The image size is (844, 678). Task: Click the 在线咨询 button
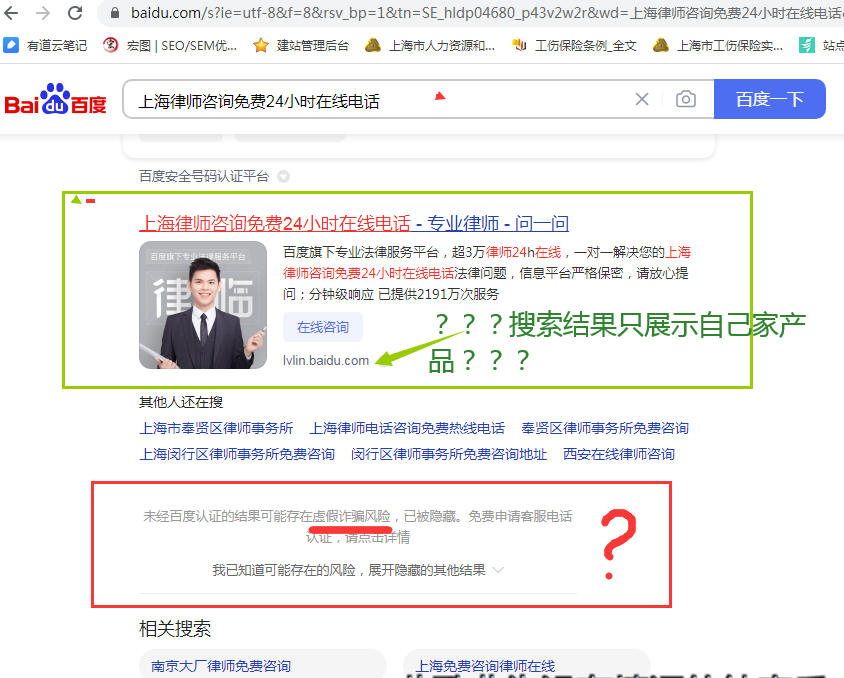pos(323,327)
